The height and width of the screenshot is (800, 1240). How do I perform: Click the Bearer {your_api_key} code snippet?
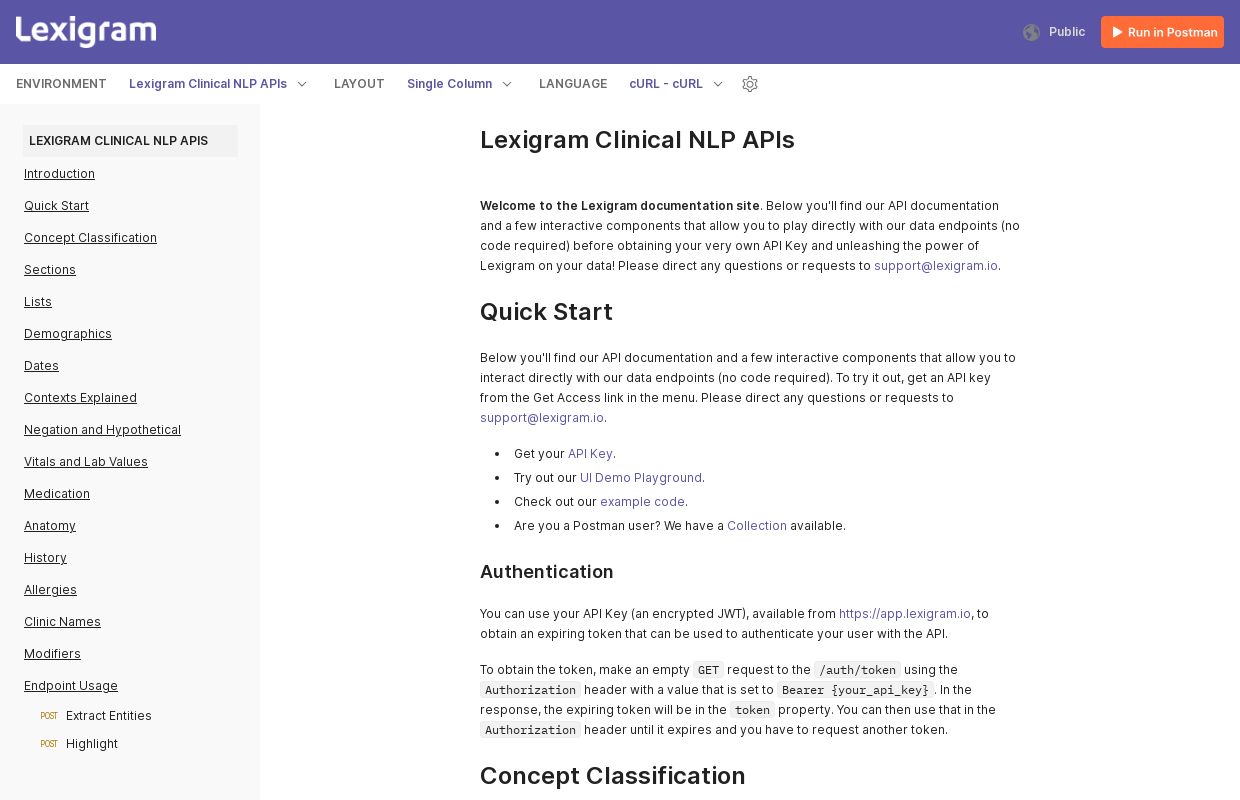click(856, 690)
